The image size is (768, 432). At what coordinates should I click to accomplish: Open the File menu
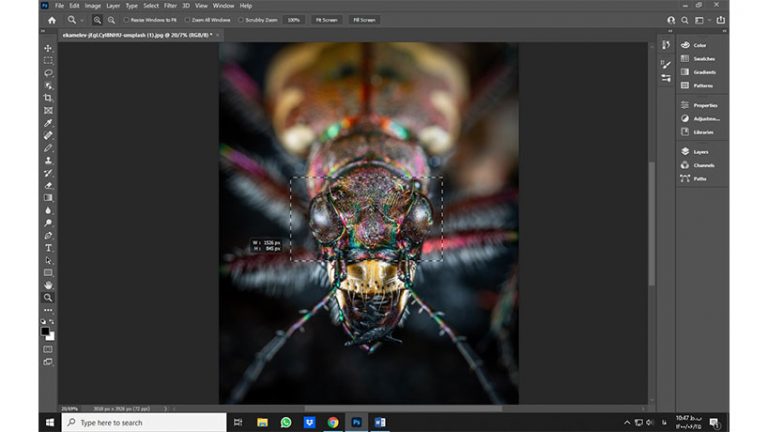click(x=59, y=6)
